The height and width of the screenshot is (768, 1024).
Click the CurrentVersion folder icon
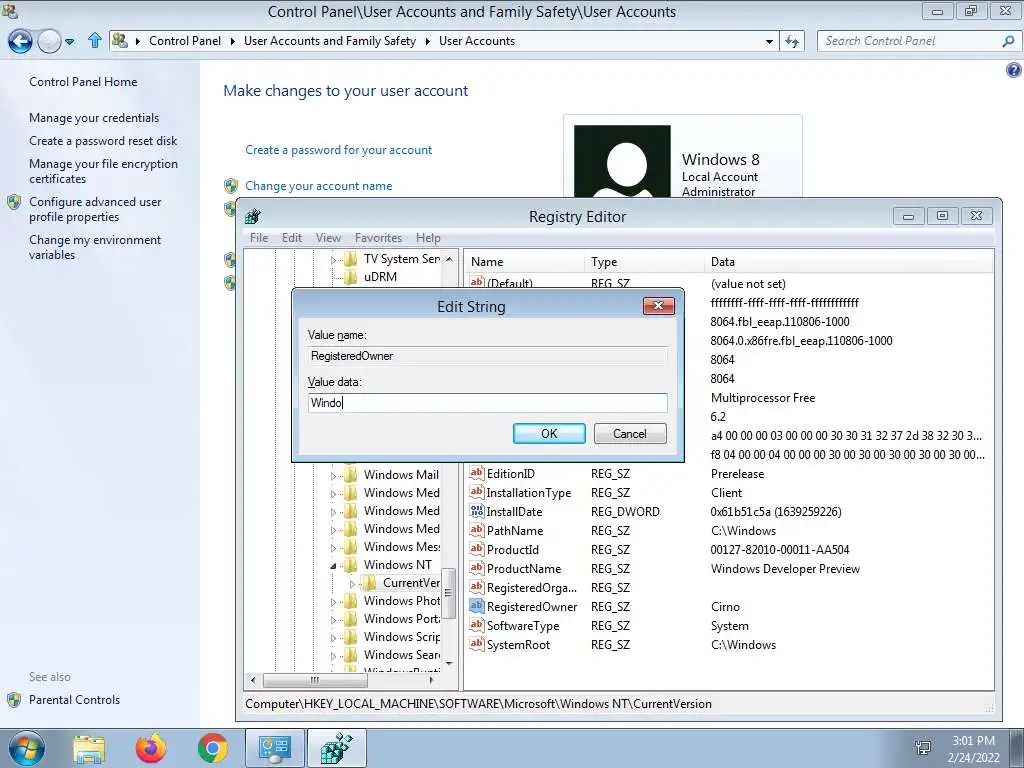click(x=370, y=583)
